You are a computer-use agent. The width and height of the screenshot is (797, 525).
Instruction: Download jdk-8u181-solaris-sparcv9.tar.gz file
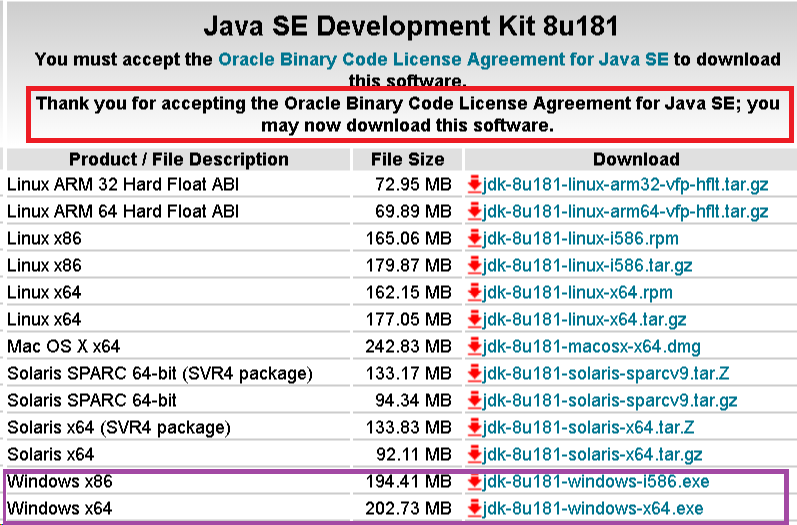pyautogui.click(x=610, y=400)
